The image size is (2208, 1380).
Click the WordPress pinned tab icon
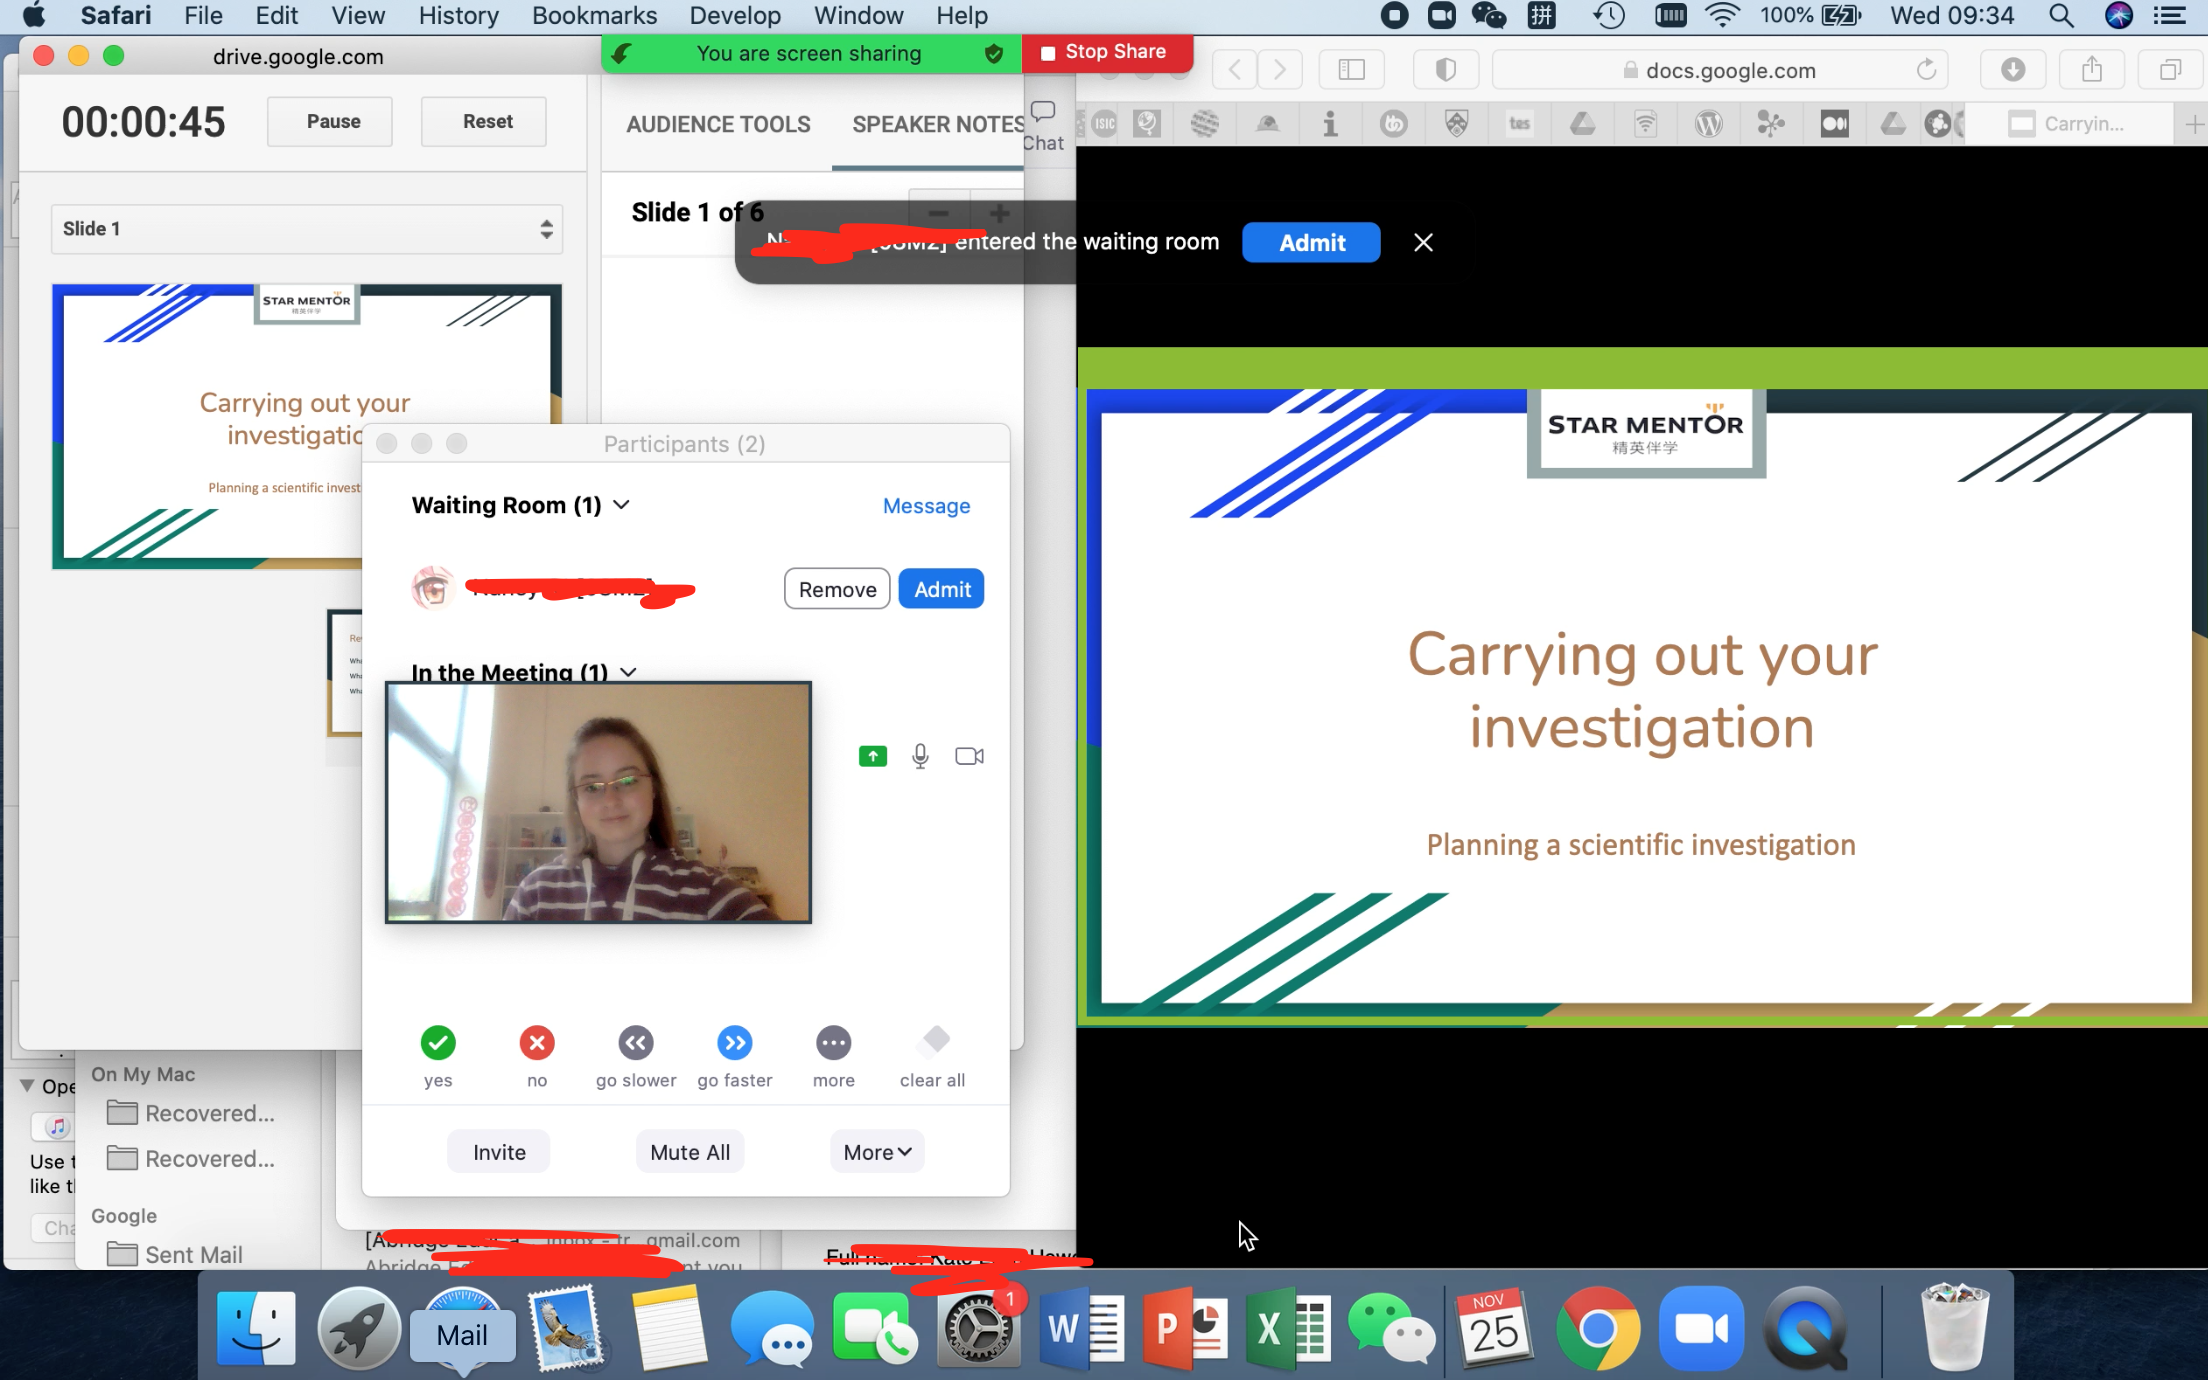pyautogui.click(x=1709, y=124)
